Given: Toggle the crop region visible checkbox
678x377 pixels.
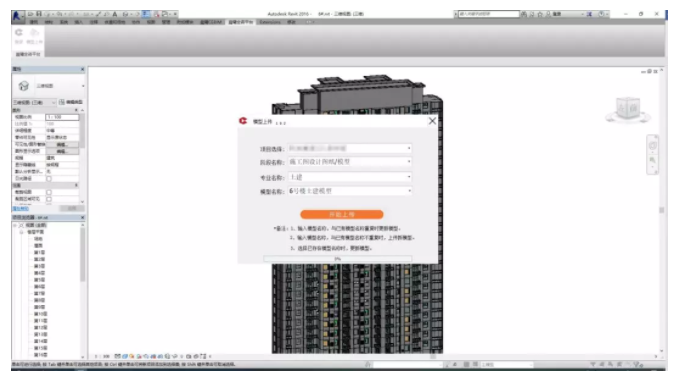Looking at the screenshot, I should [49, 199].
